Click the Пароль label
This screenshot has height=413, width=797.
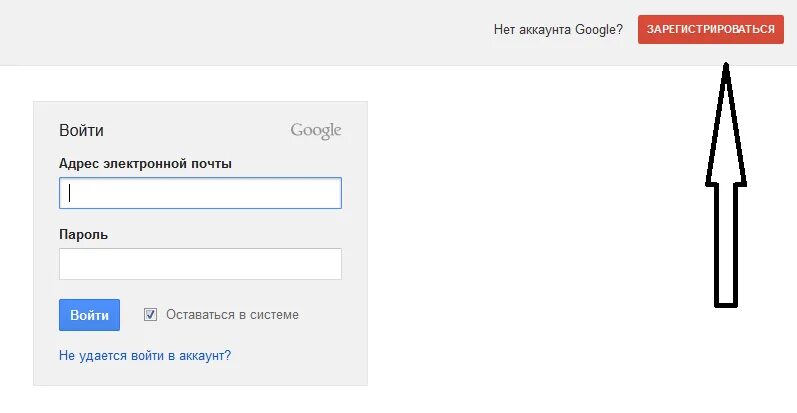pos(83,235)
